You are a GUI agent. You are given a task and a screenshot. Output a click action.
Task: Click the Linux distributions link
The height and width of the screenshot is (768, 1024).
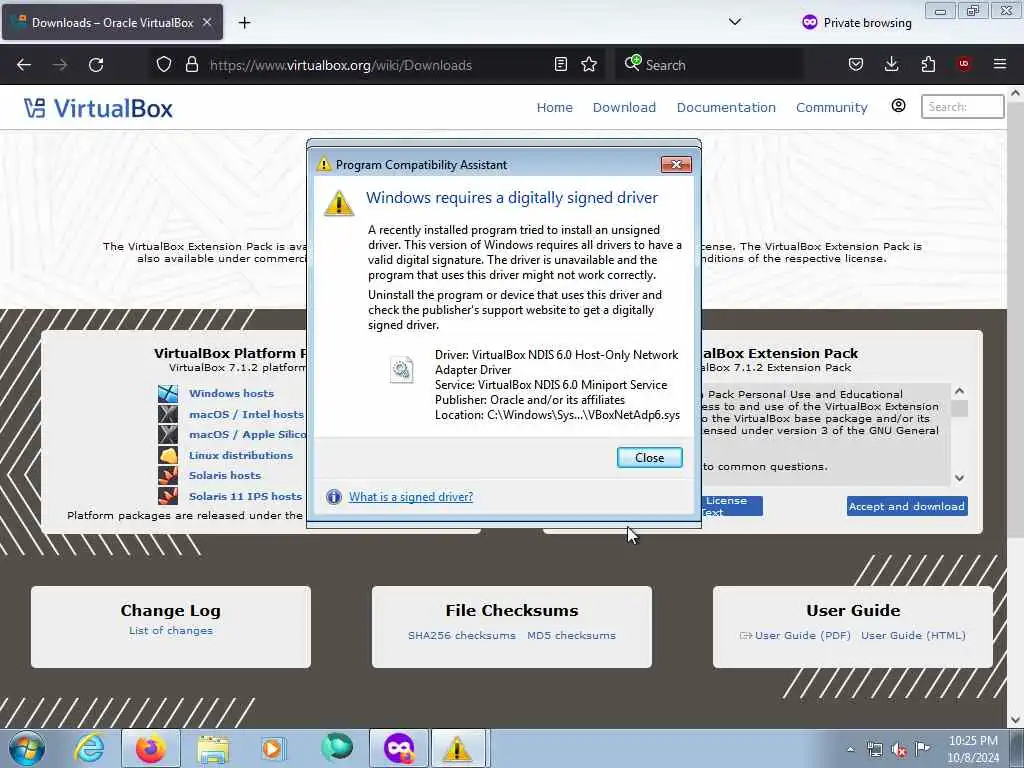pos(241,455)
